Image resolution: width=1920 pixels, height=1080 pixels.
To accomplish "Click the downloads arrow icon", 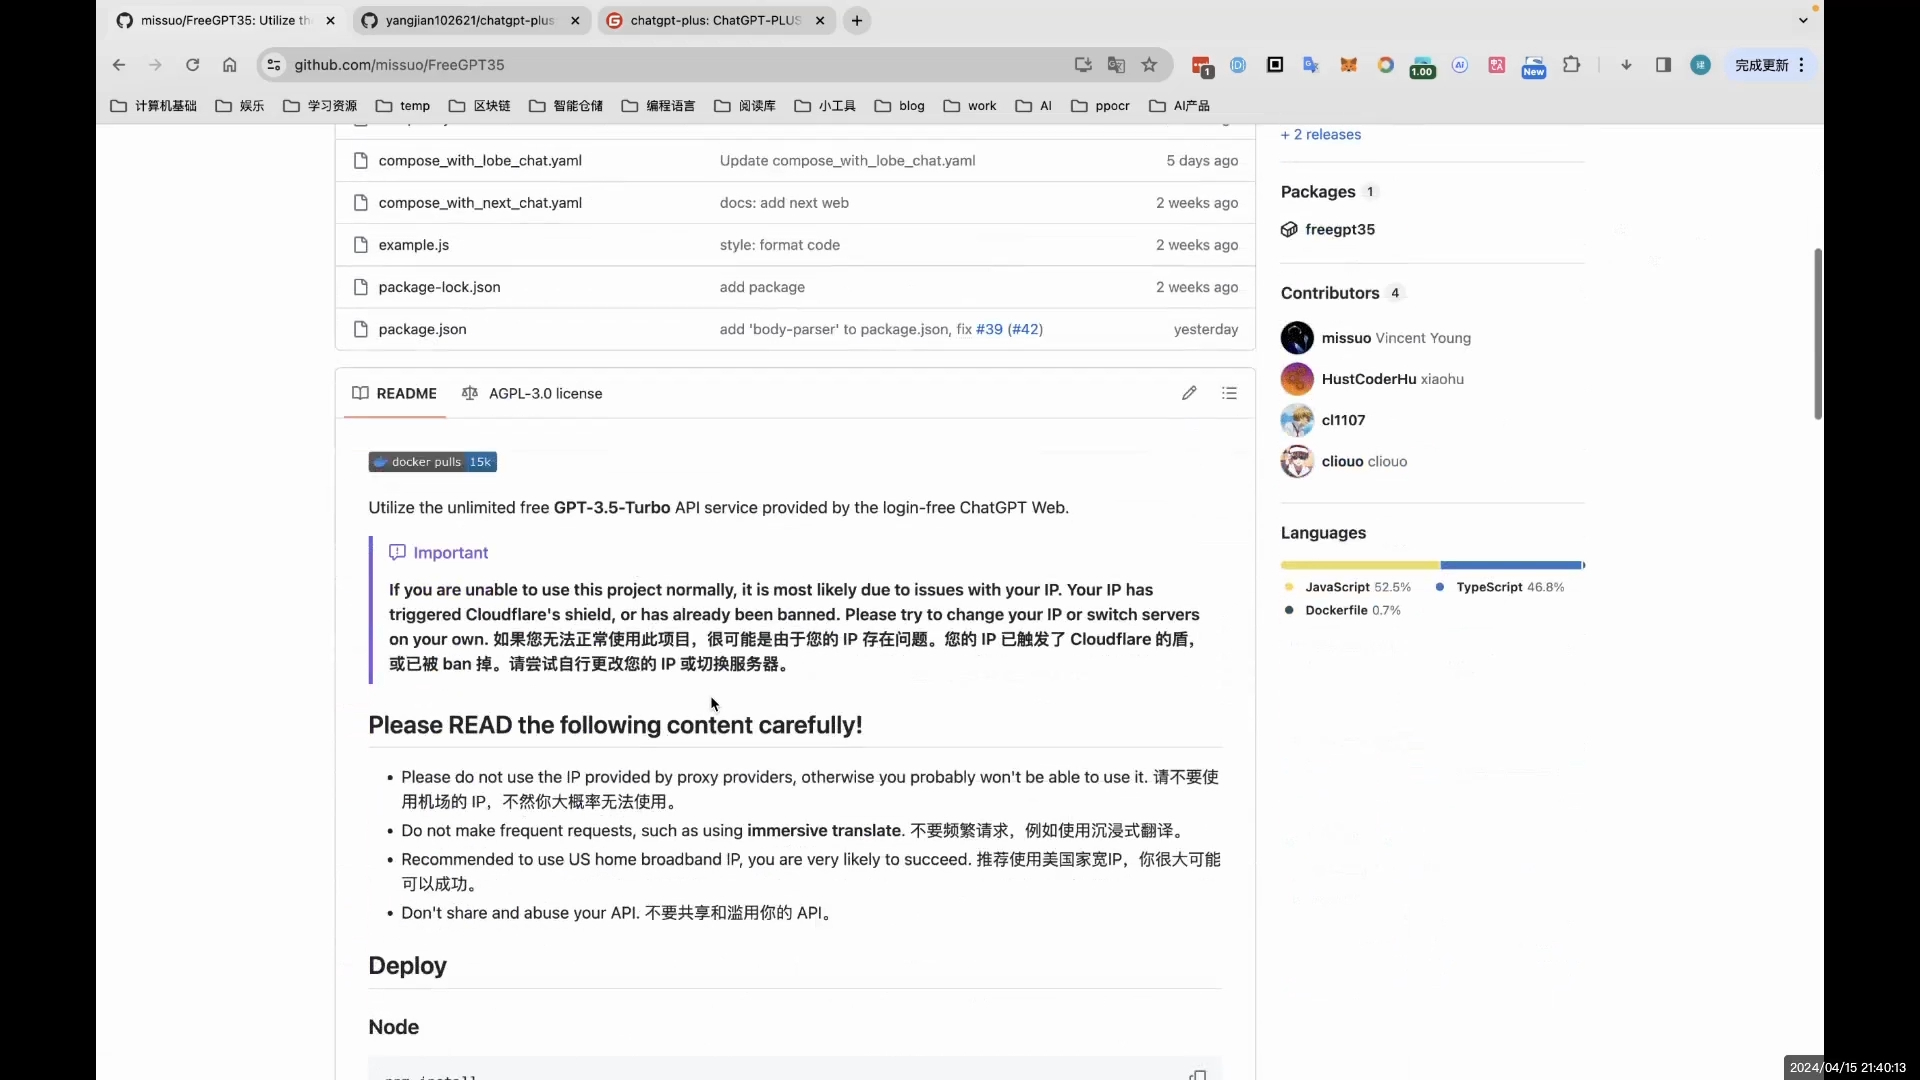I will [1626, 65].
